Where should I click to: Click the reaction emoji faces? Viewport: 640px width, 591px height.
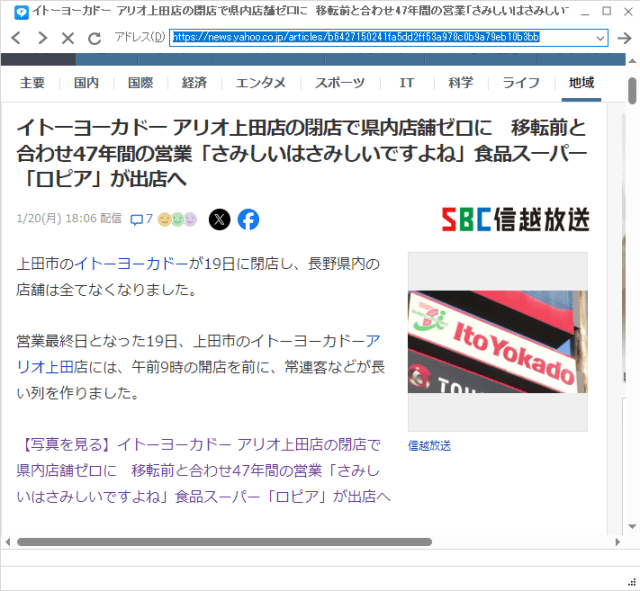177,219
